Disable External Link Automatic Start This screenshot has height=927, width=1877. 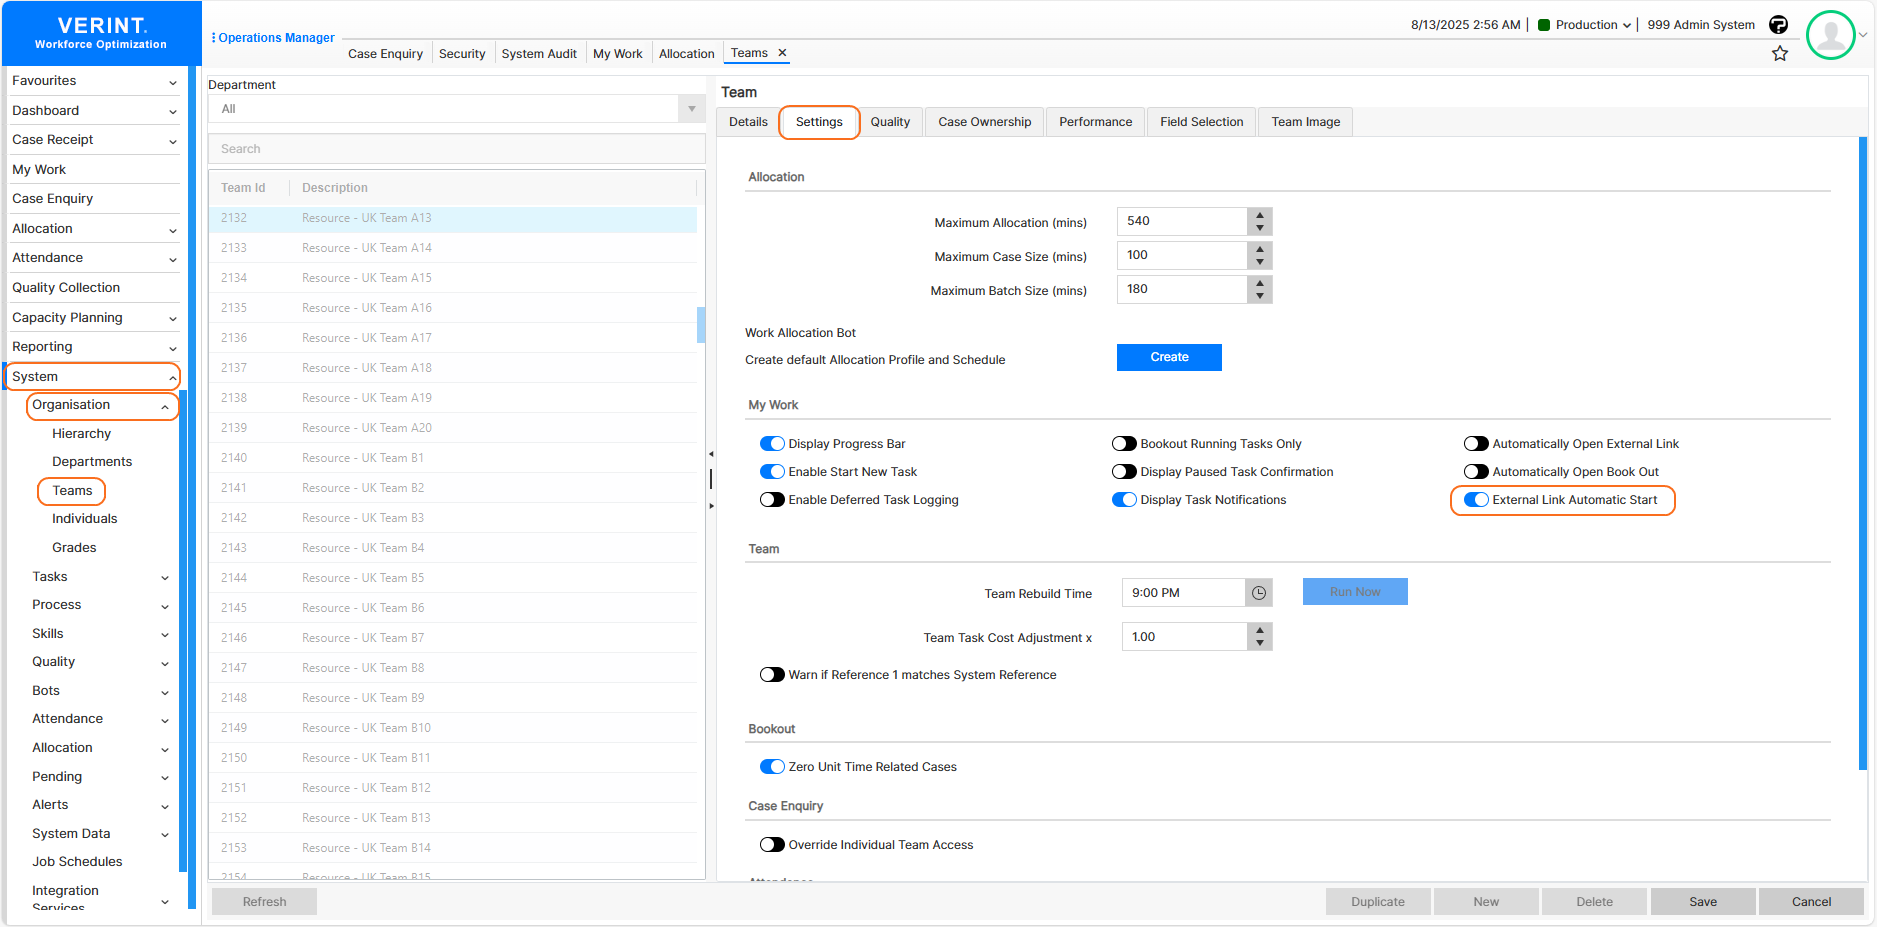tap(1476, 500)
